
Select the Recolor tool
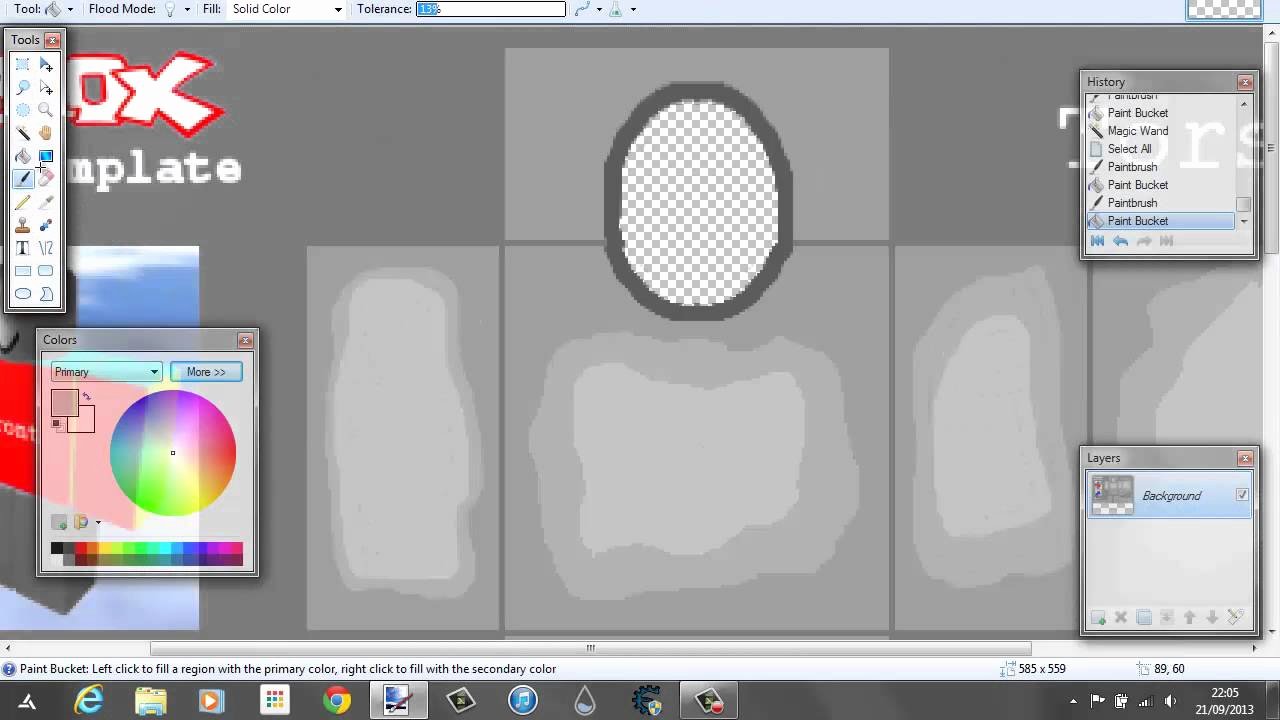point(46,225)
